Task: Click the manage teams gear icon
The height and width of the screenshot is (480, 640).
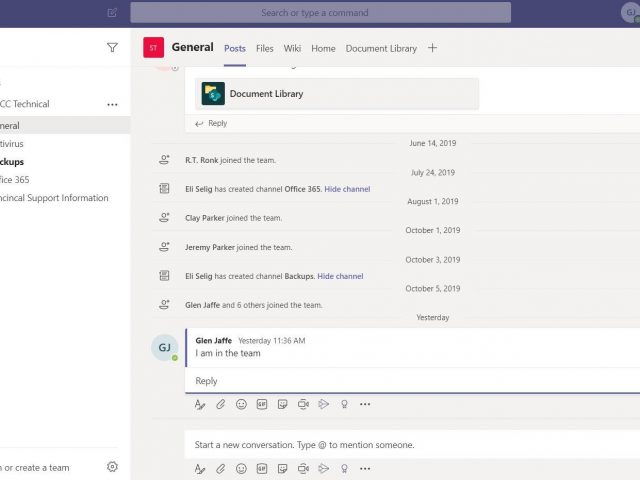Action: click(x=112, y=467)
